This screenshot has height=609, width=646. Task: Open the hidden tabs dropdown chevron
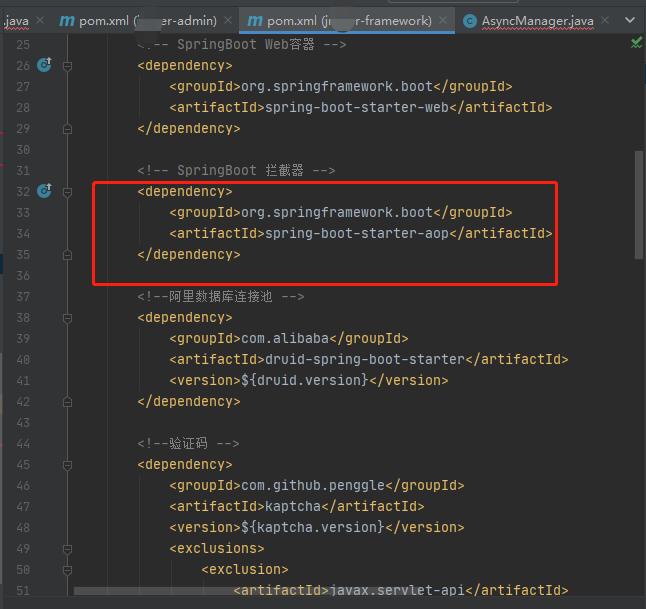pyautogui.click(x=630, y=20)
